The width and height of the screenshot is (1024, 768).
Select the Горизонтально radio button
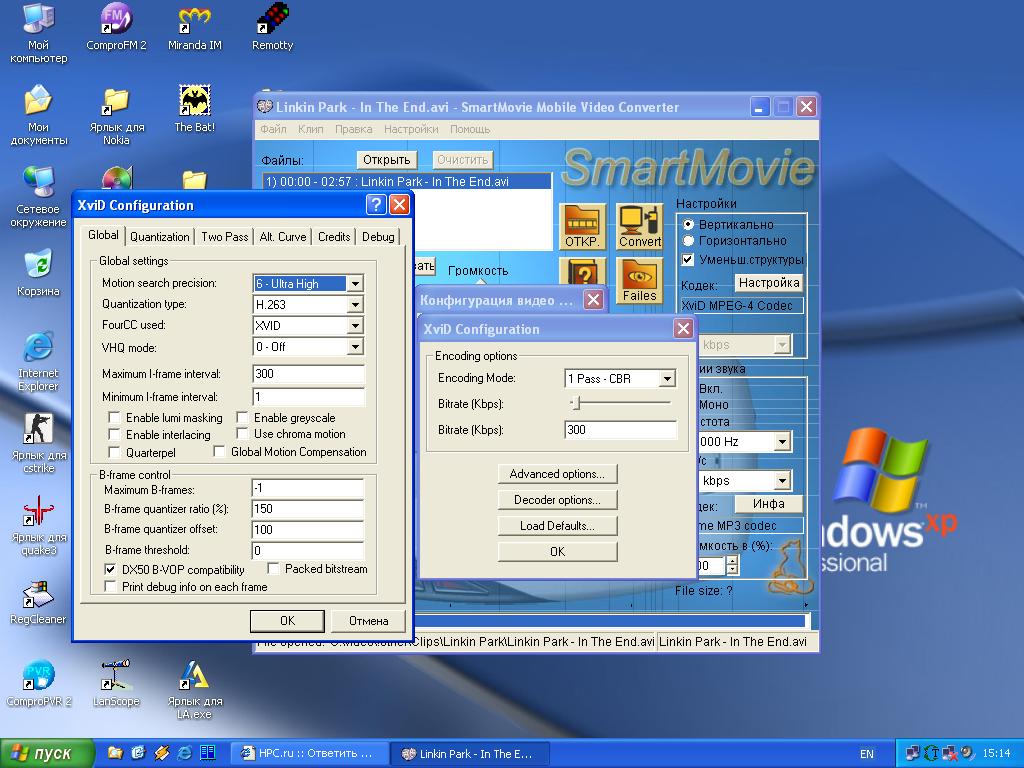click(x=688, y=240)
